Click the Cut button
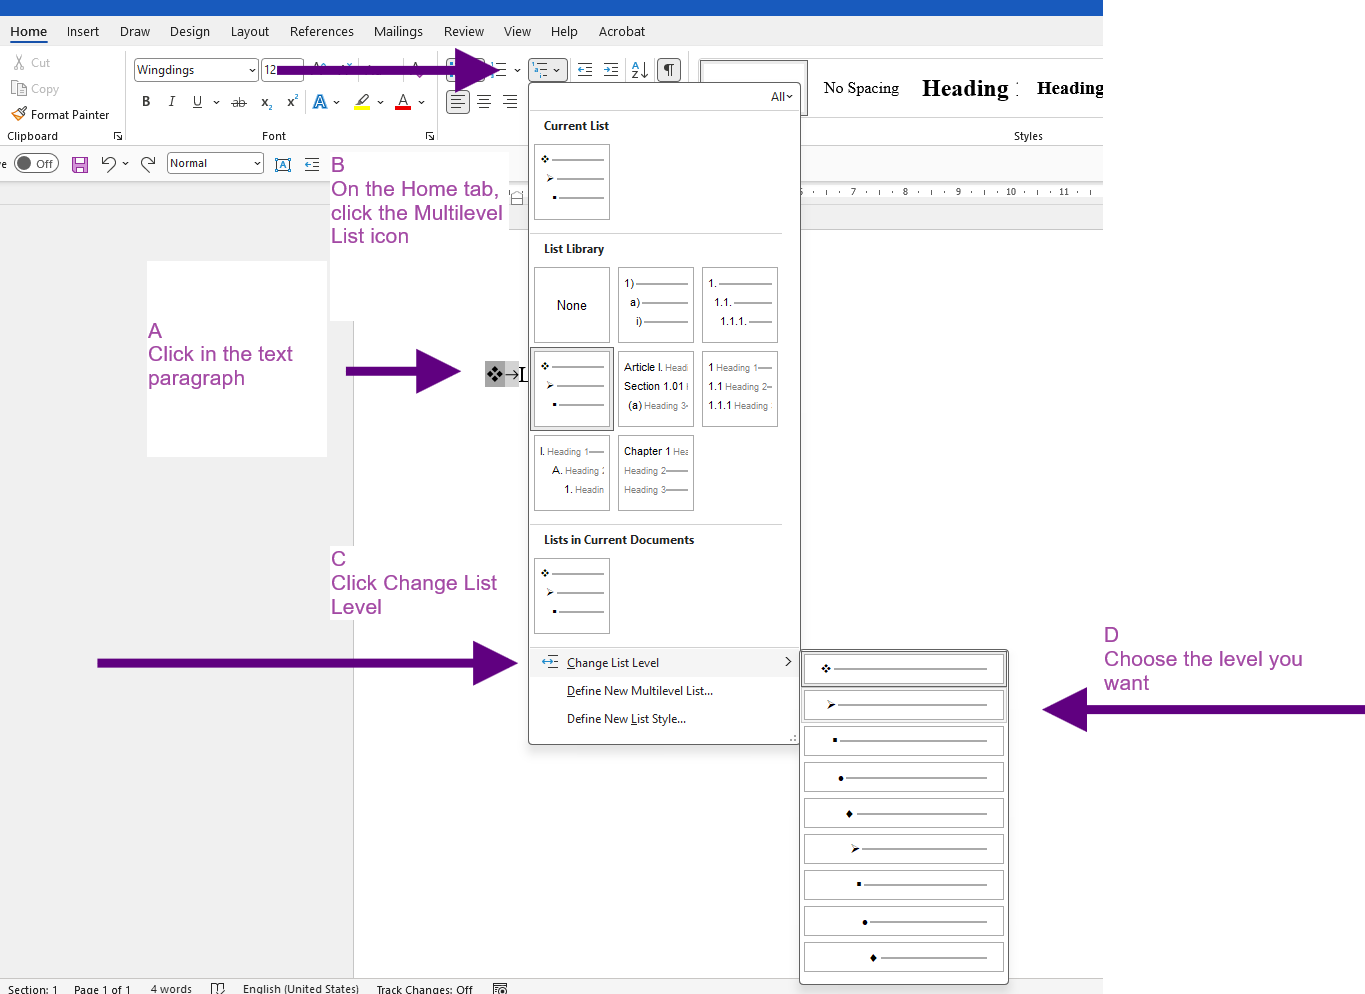This screenshot has height=994, width=1365. coord(31,62)
